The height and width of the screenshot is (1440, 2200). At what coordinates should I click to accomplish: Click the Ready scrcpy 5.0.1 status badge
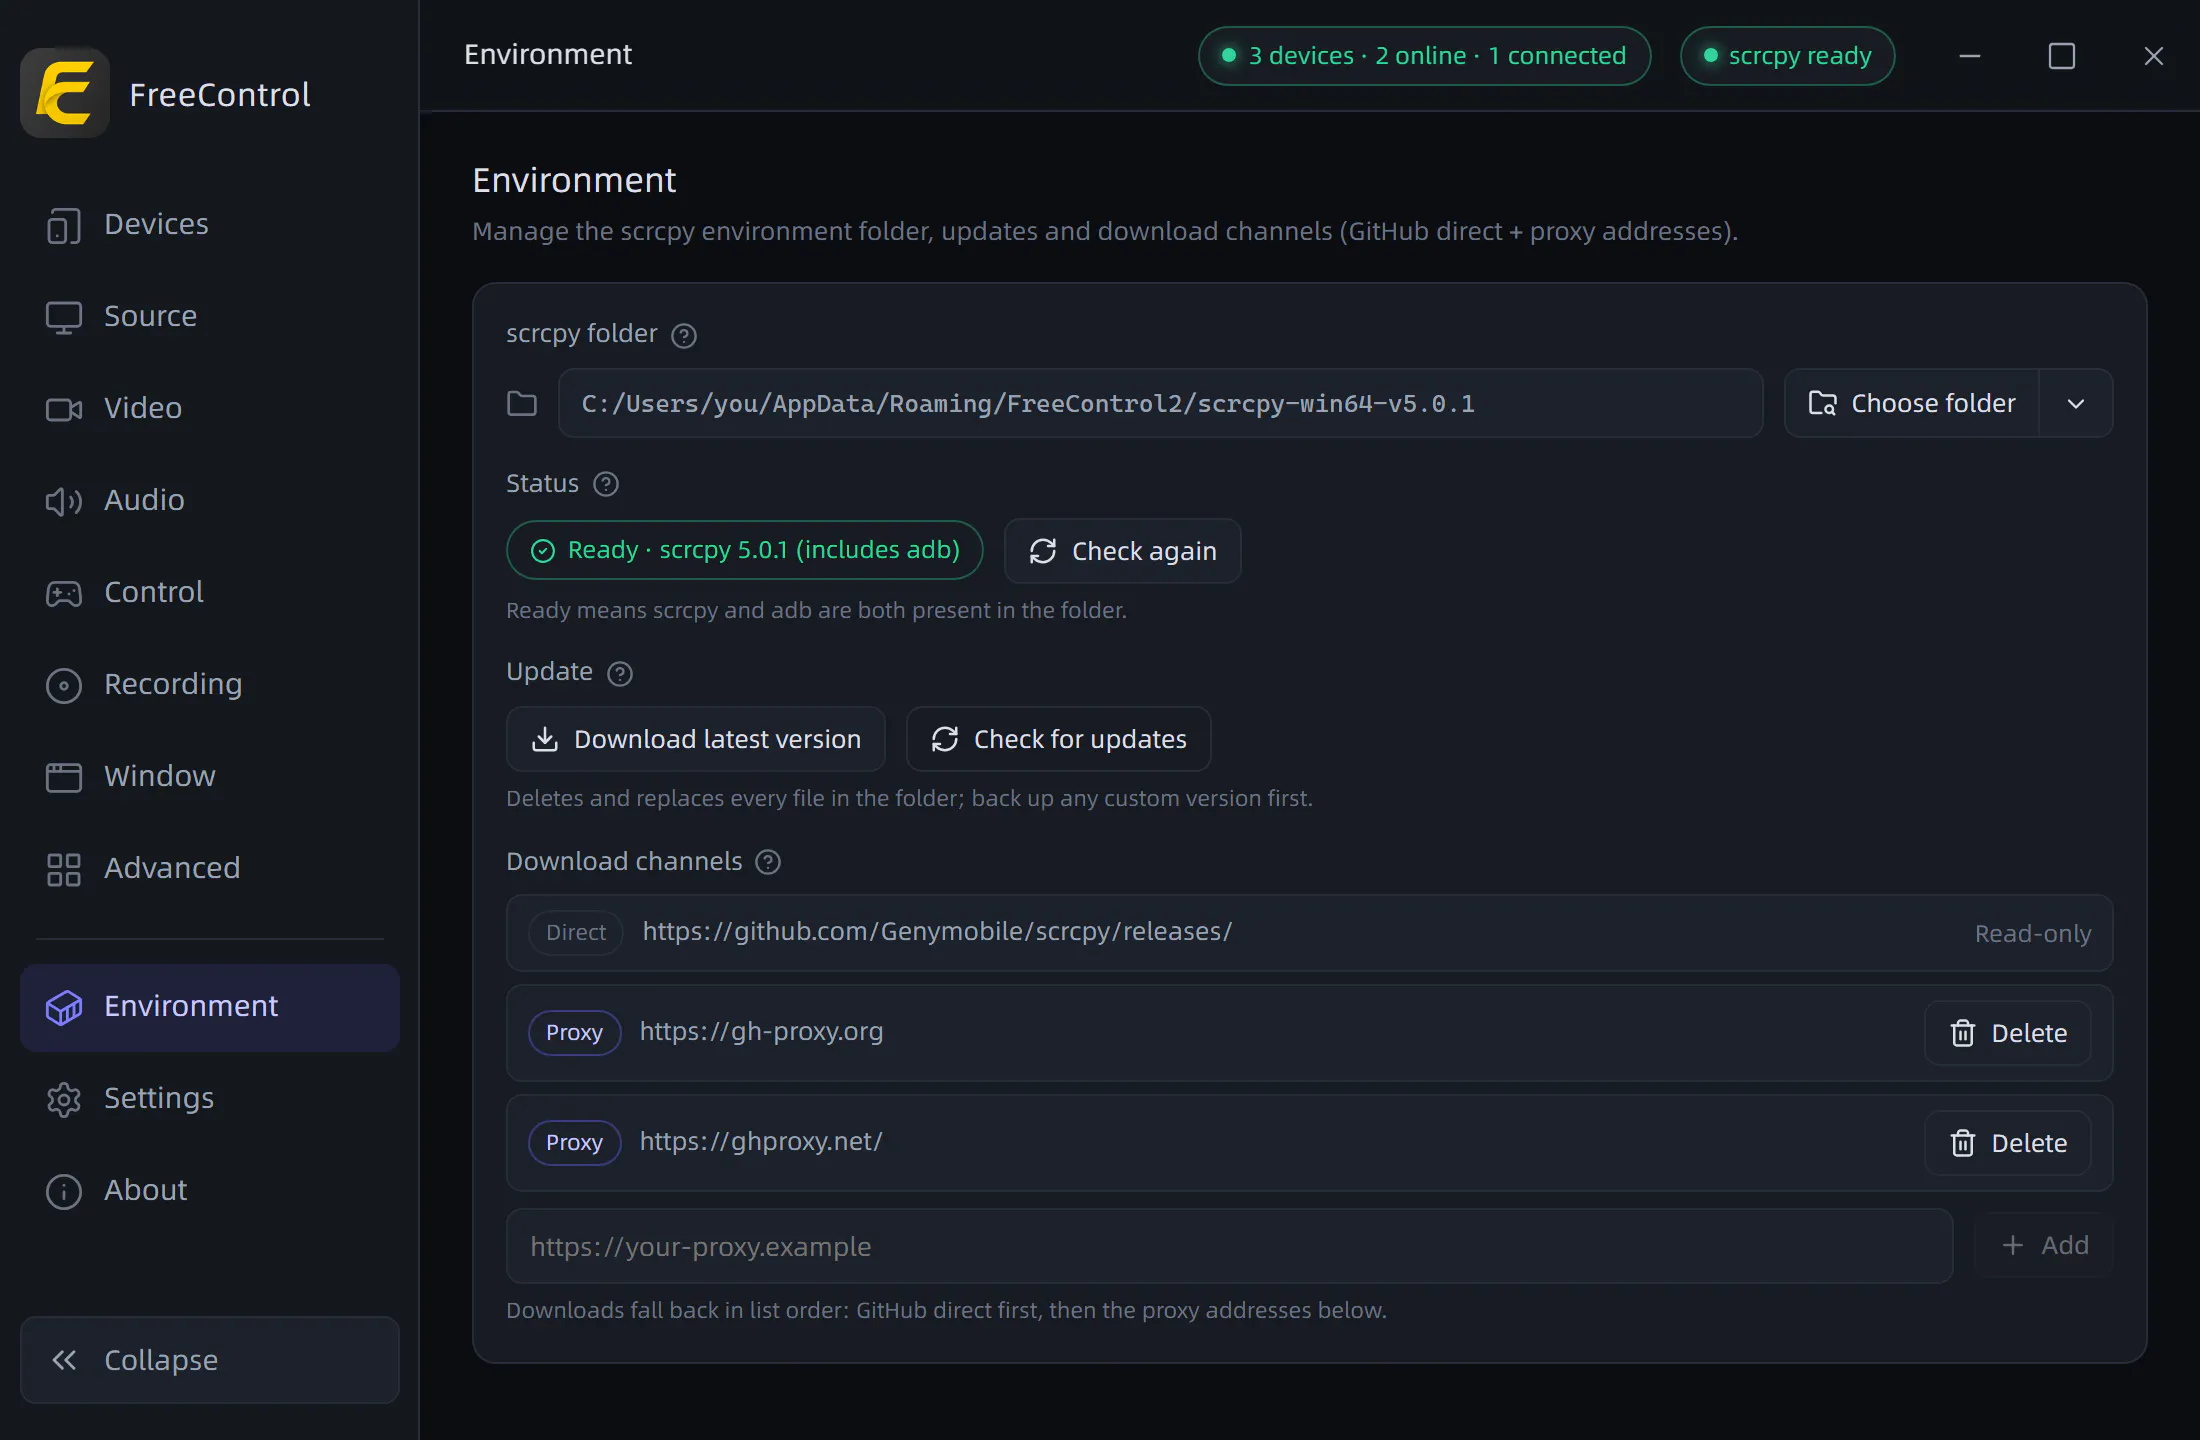click(745, 550)
